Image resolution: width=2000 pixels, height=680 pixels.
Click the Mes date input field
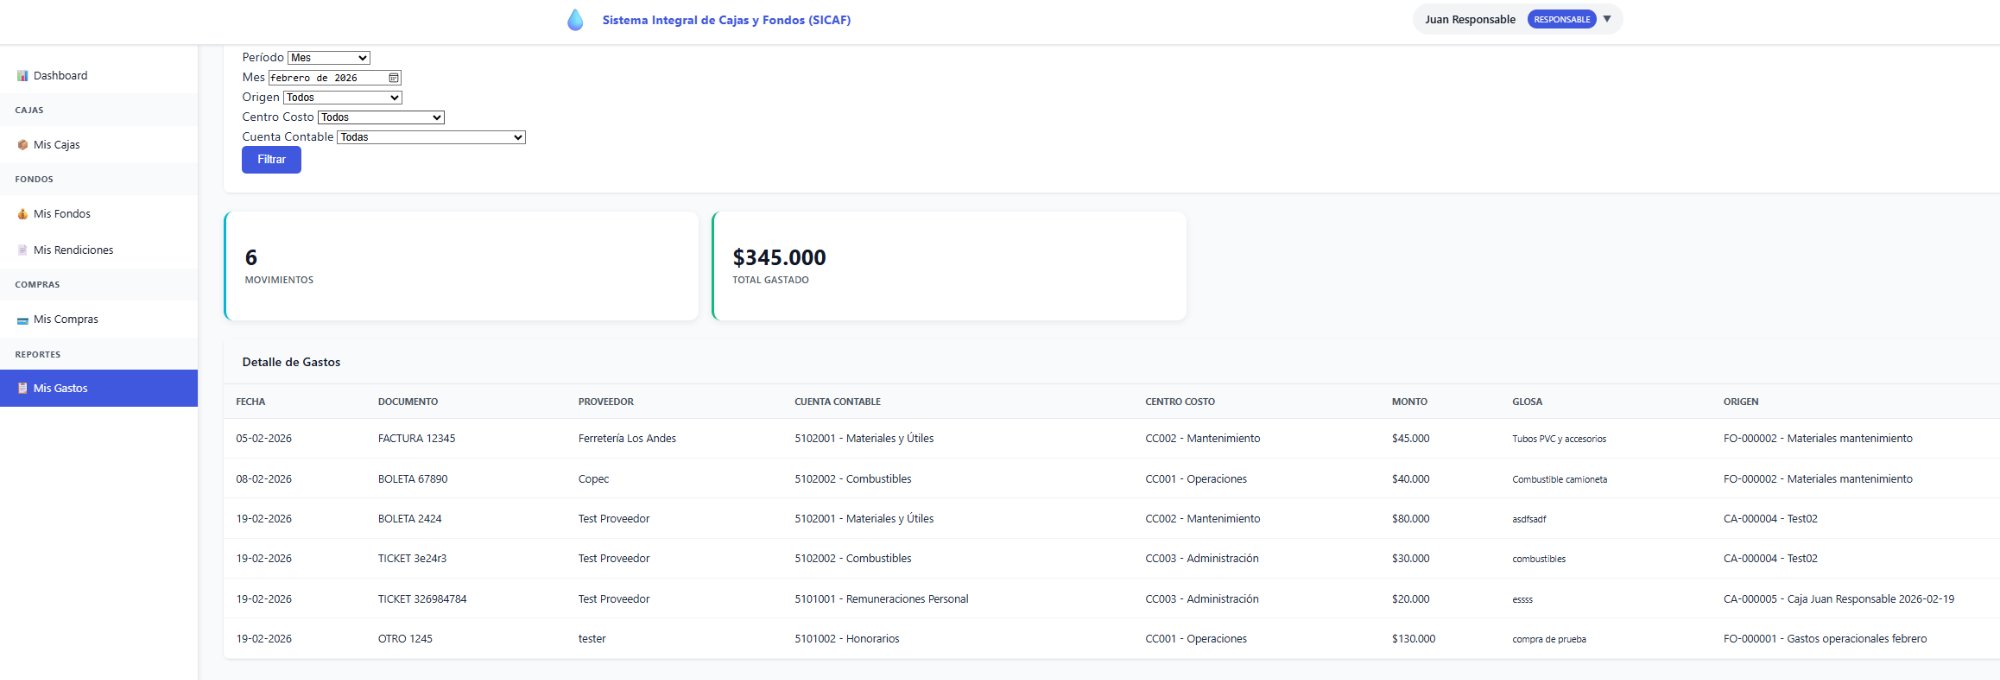point(326,78)
